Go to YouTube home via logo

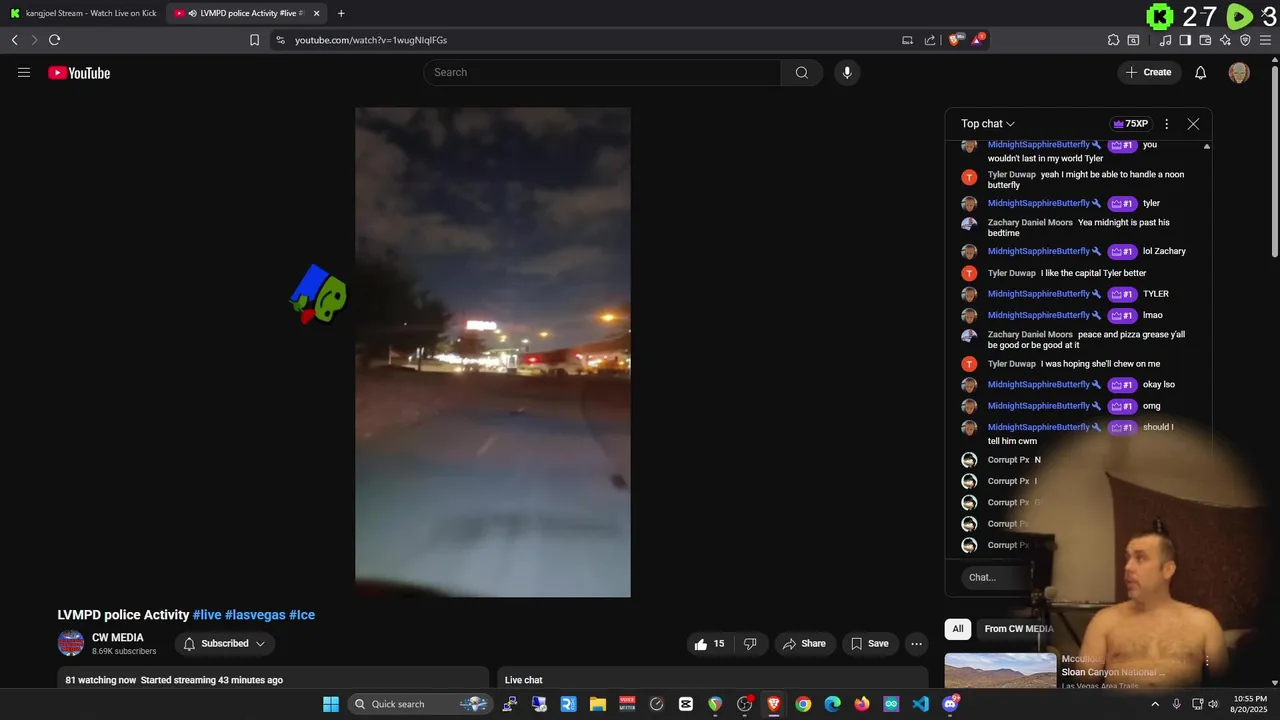79,72
